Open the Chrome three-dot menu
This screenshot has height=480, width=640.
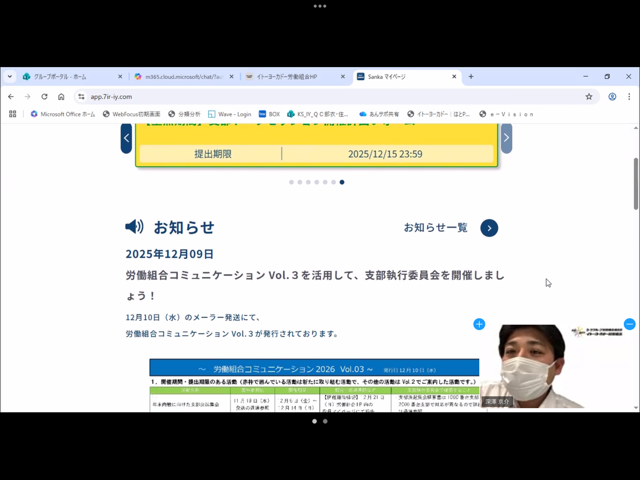[630, 97]
